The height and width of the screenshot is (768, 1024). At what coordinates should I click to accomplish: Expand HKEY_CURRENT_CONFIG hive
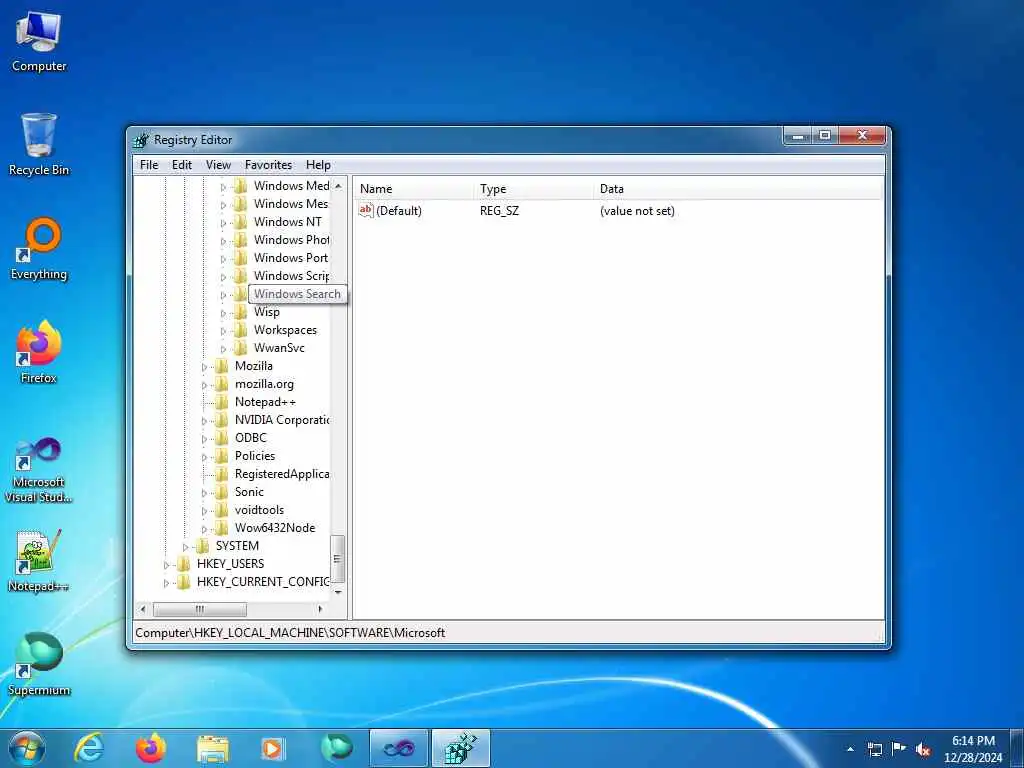tap(167, 583)
